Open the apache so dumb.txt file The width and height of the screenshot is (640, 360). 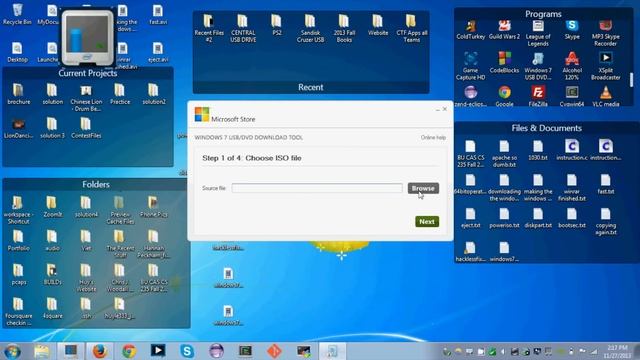(x=504, y=153)
